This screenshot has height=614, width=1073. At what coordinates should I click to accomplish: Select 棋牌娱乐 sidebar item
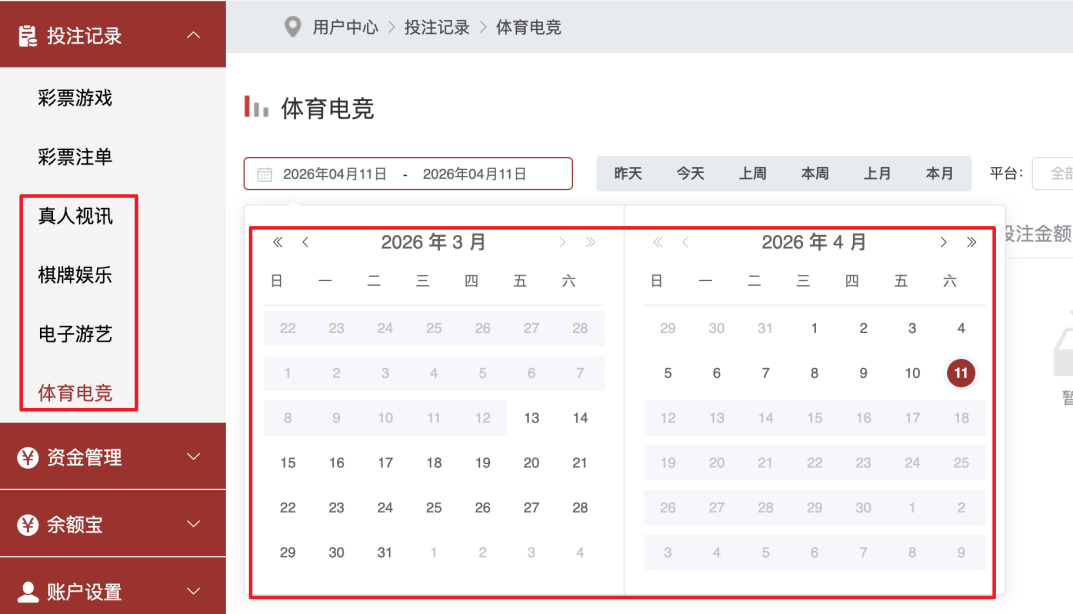point(76,275)
